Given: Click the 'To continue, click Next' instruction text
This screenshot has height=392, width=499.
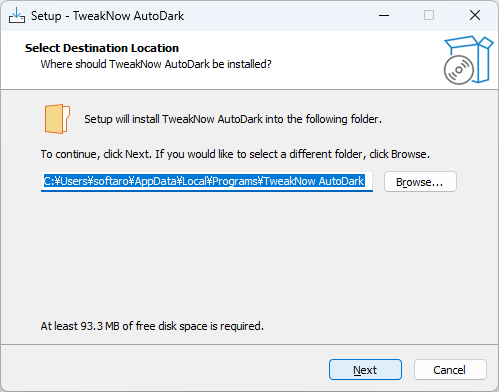Looking at the screenshot, I should pos(235,154).
